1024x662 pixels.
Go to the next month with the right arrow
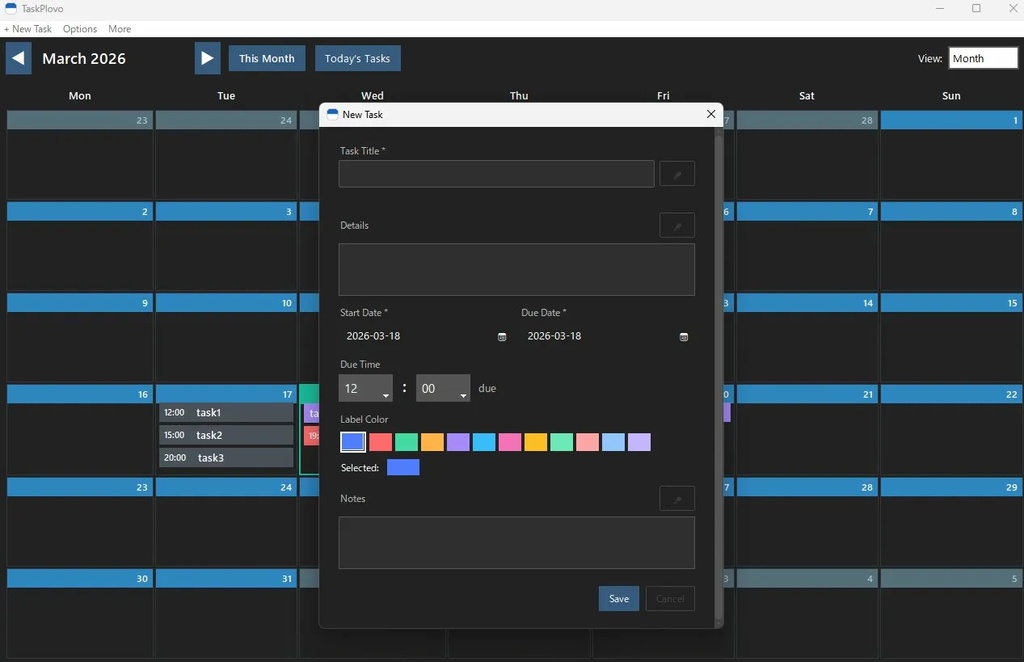click(207, 58)
